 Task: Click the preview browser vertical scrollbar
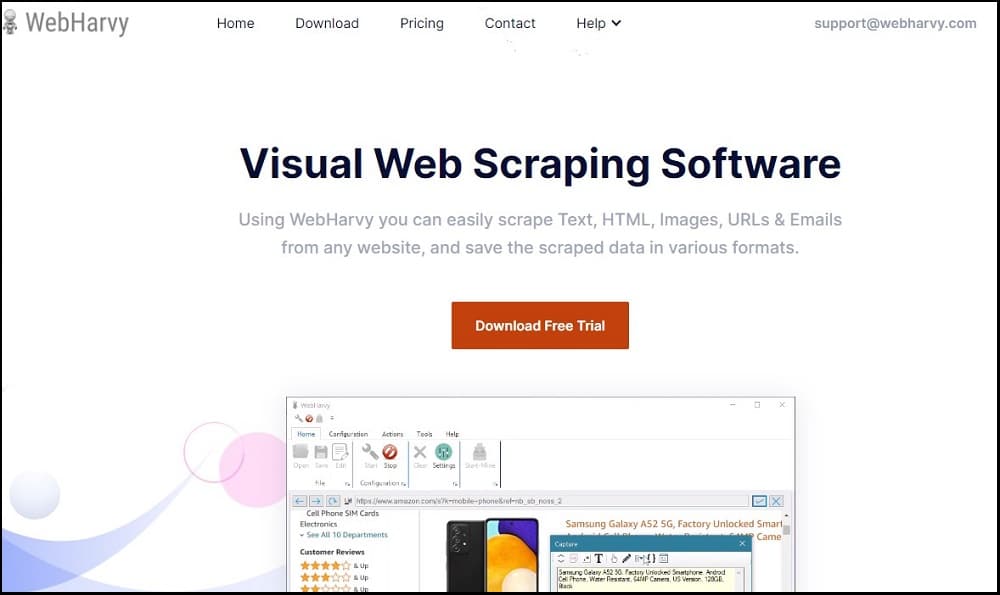(786, 552)
